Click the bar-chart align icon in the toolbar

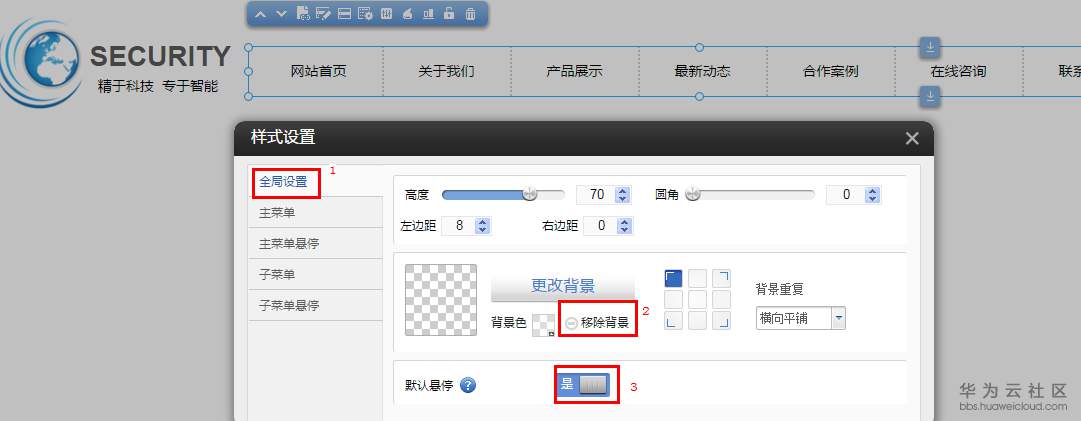(428, 13)
